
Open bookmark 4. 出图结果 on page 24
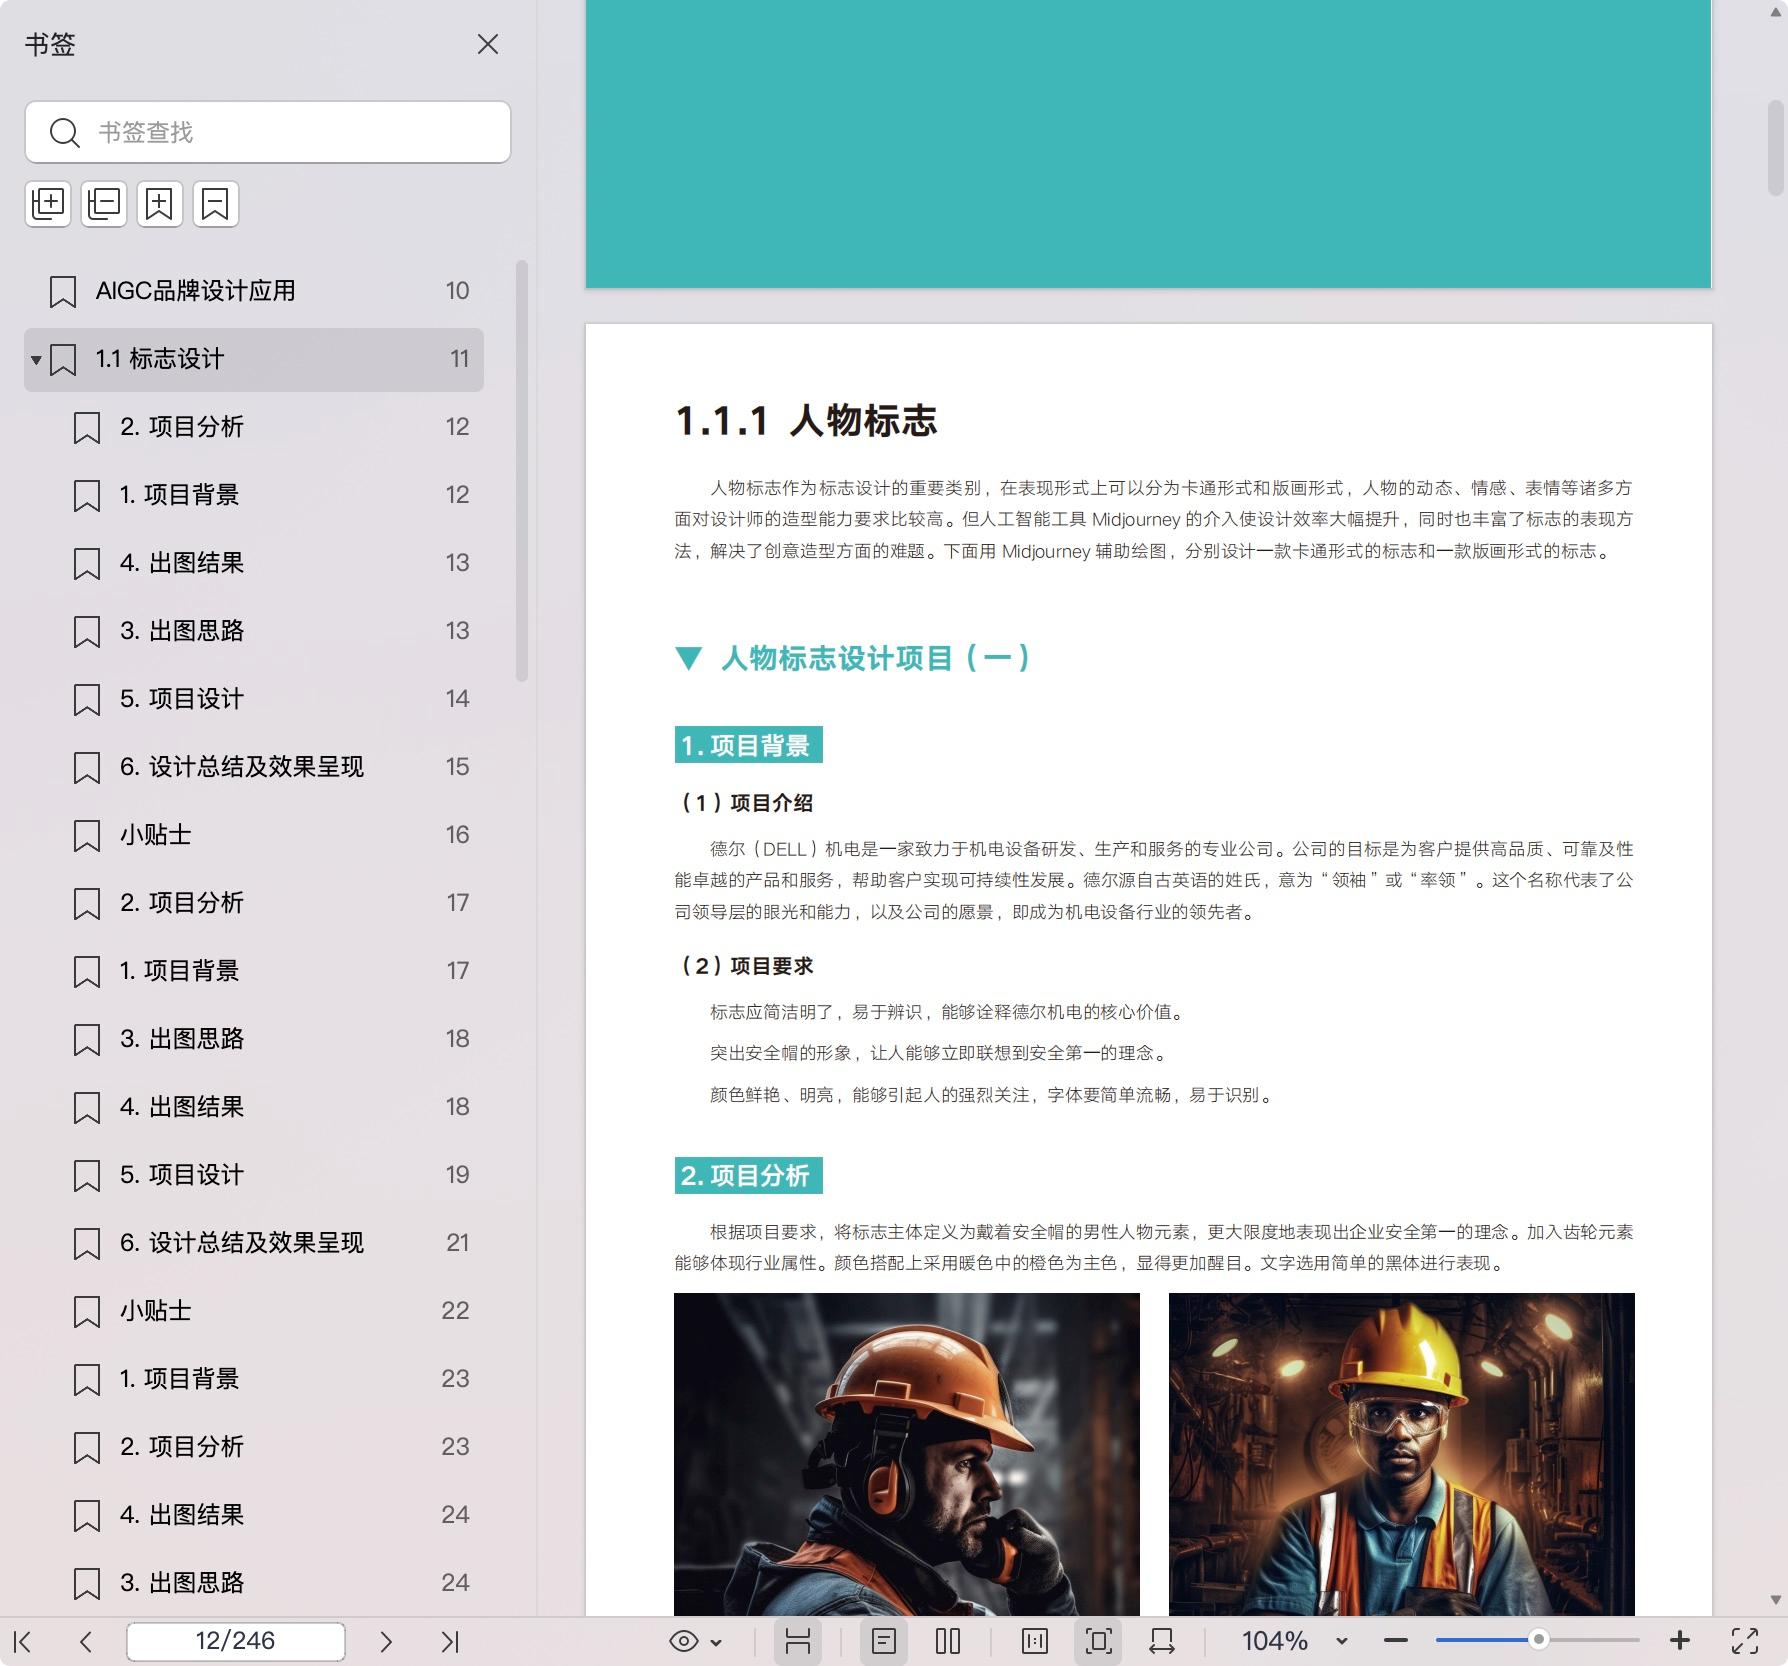coord(254,1515)
